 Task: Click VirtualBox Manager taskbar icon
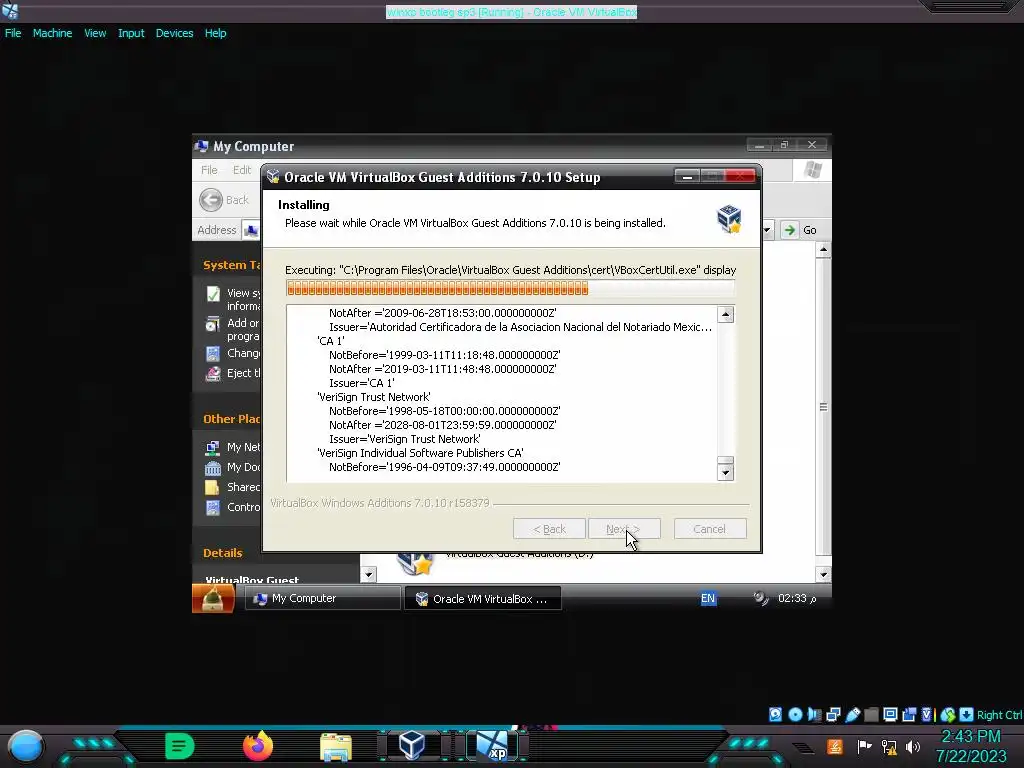click(x=411, y=746)
